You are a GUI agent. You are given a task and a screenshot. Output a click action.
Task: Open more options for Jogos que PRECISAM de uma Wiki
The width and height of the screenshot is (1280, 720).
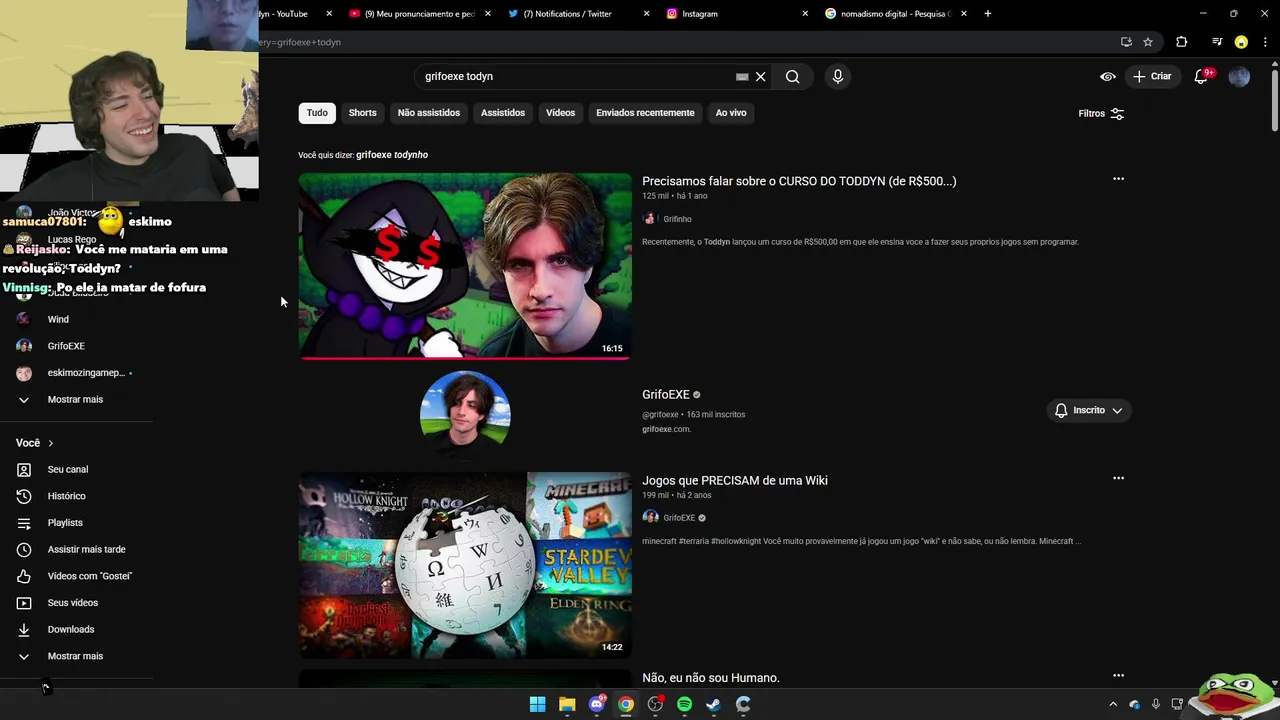(1118, 478)
